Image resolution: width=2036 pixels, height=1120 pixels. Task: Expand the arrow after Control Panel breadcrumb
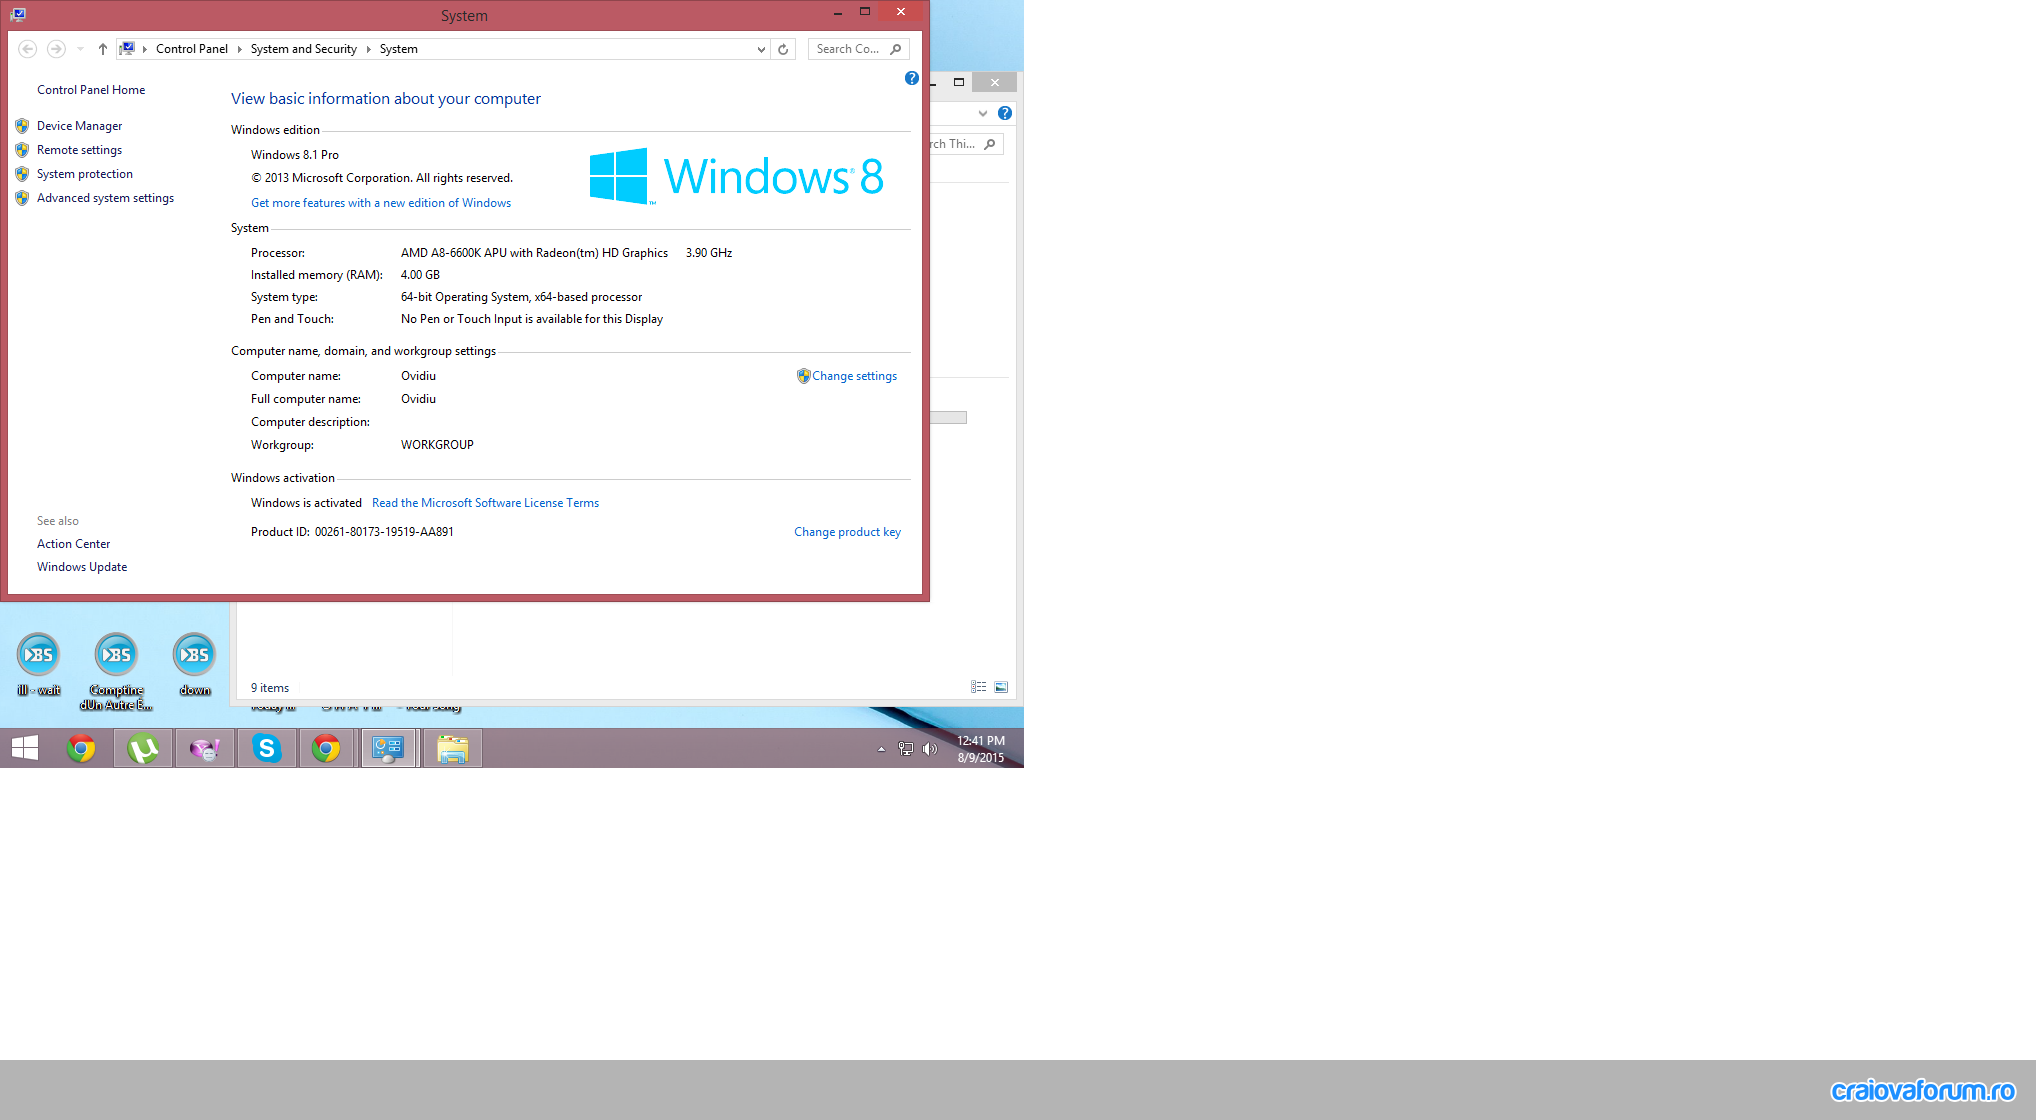[239, 49]
